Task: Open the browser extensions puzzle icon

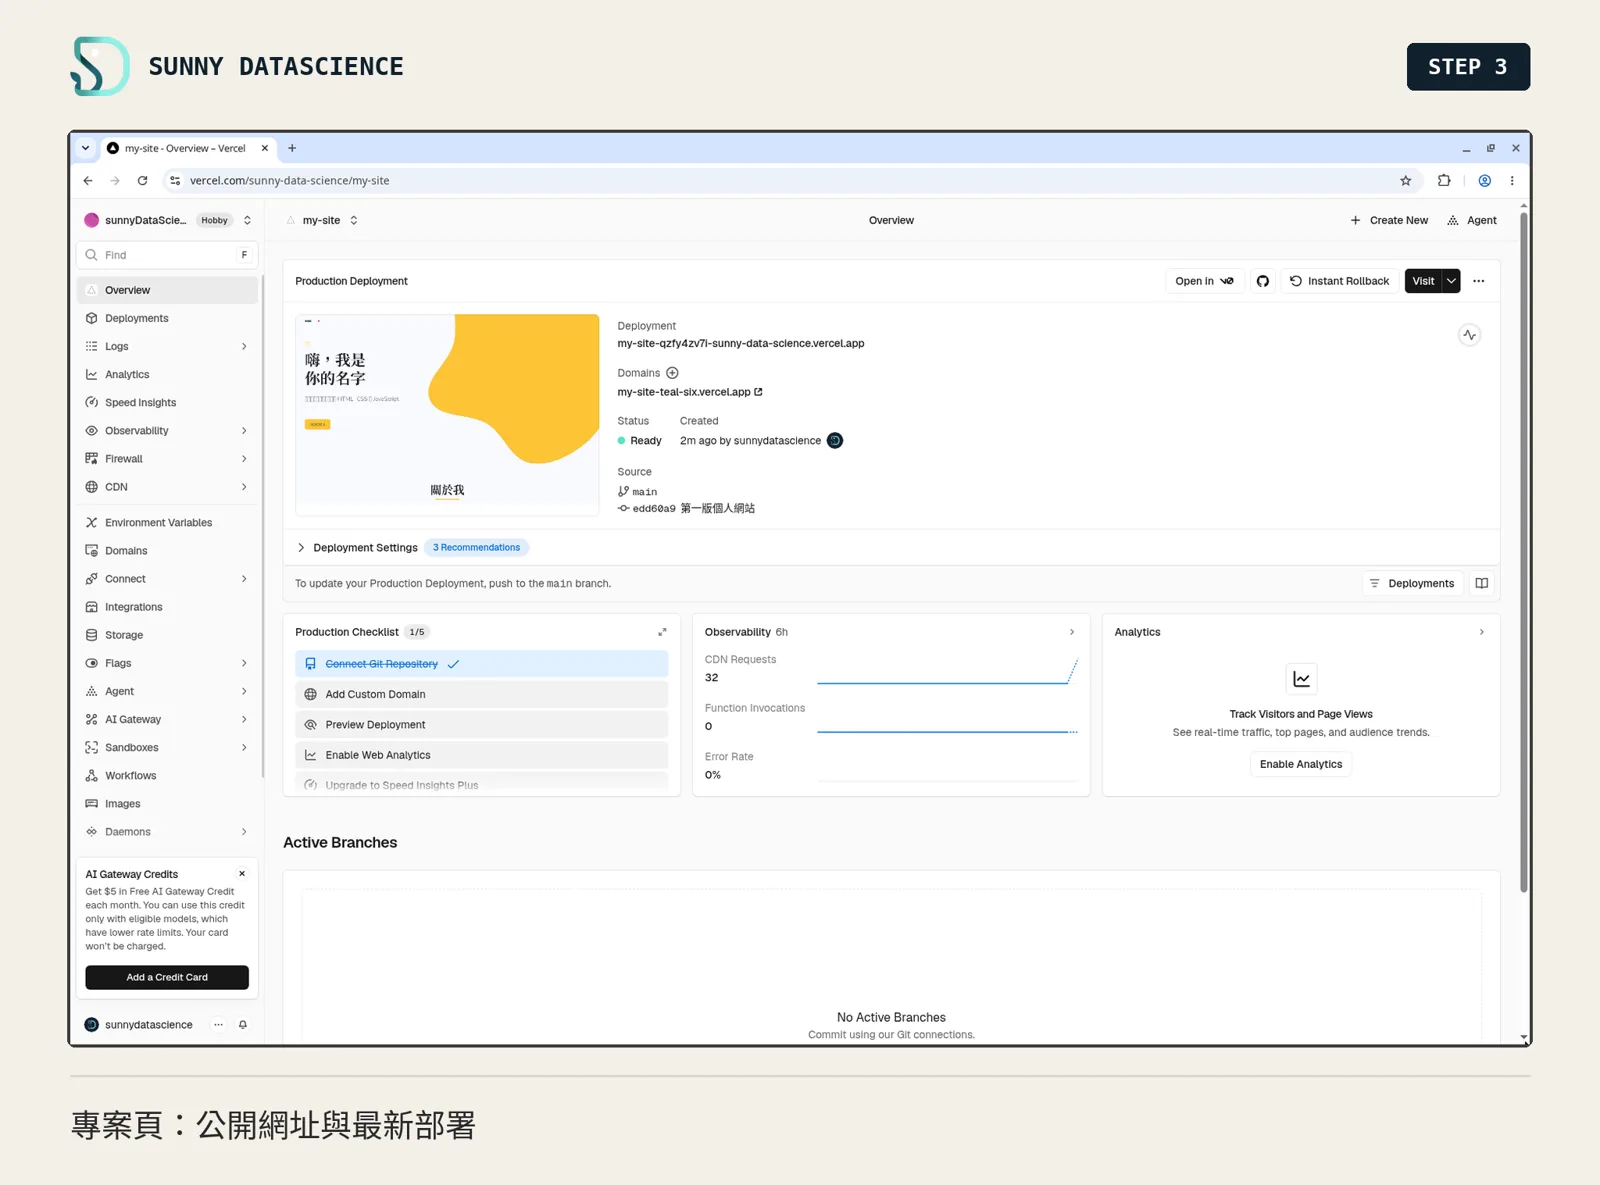Action: tap(1444, 181)
